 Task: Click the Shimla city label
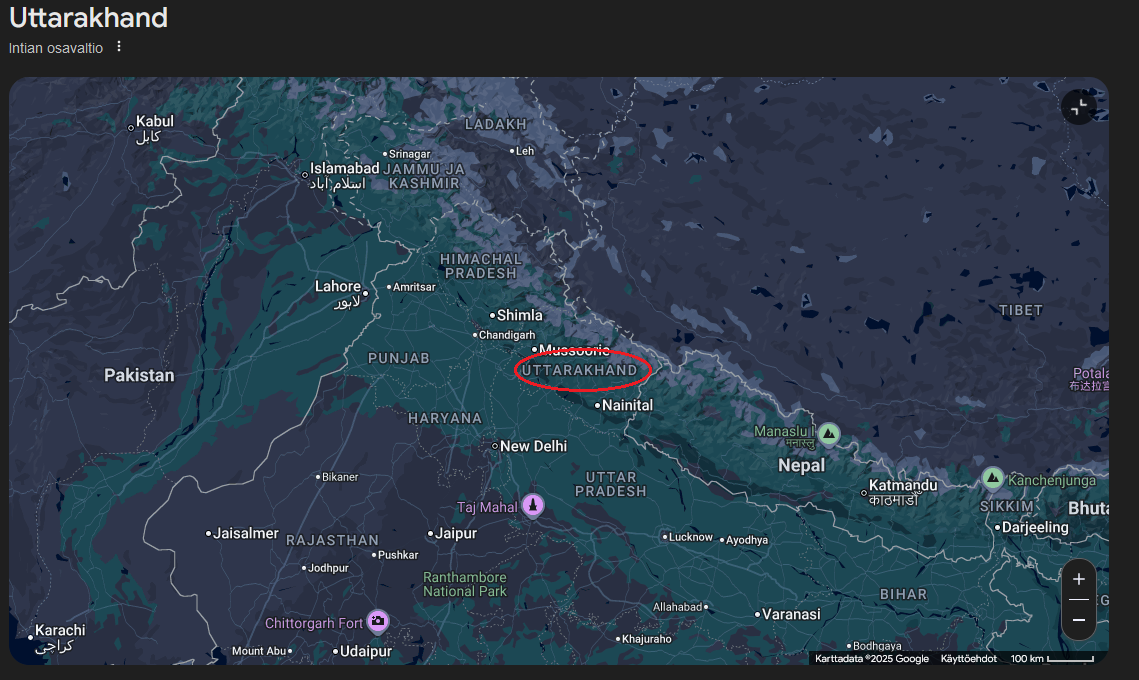click(x=519, y=315)
